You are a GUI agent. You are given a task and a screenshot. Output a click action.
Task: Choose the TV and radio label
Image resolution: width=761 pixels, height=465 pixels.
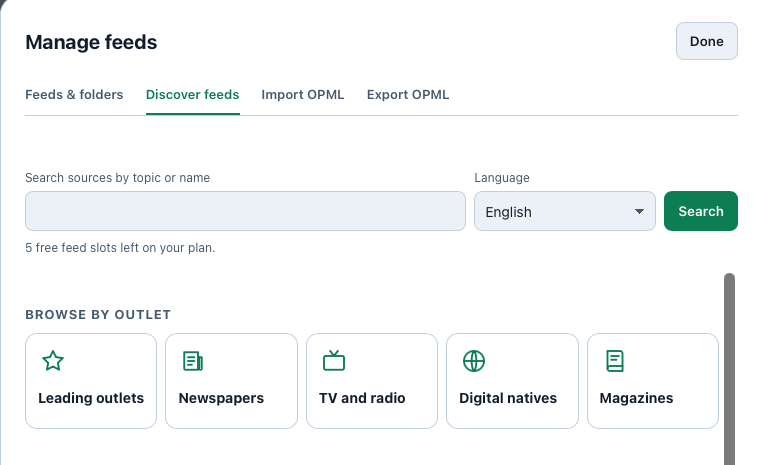pyautogui.click(x=362, y=398)
